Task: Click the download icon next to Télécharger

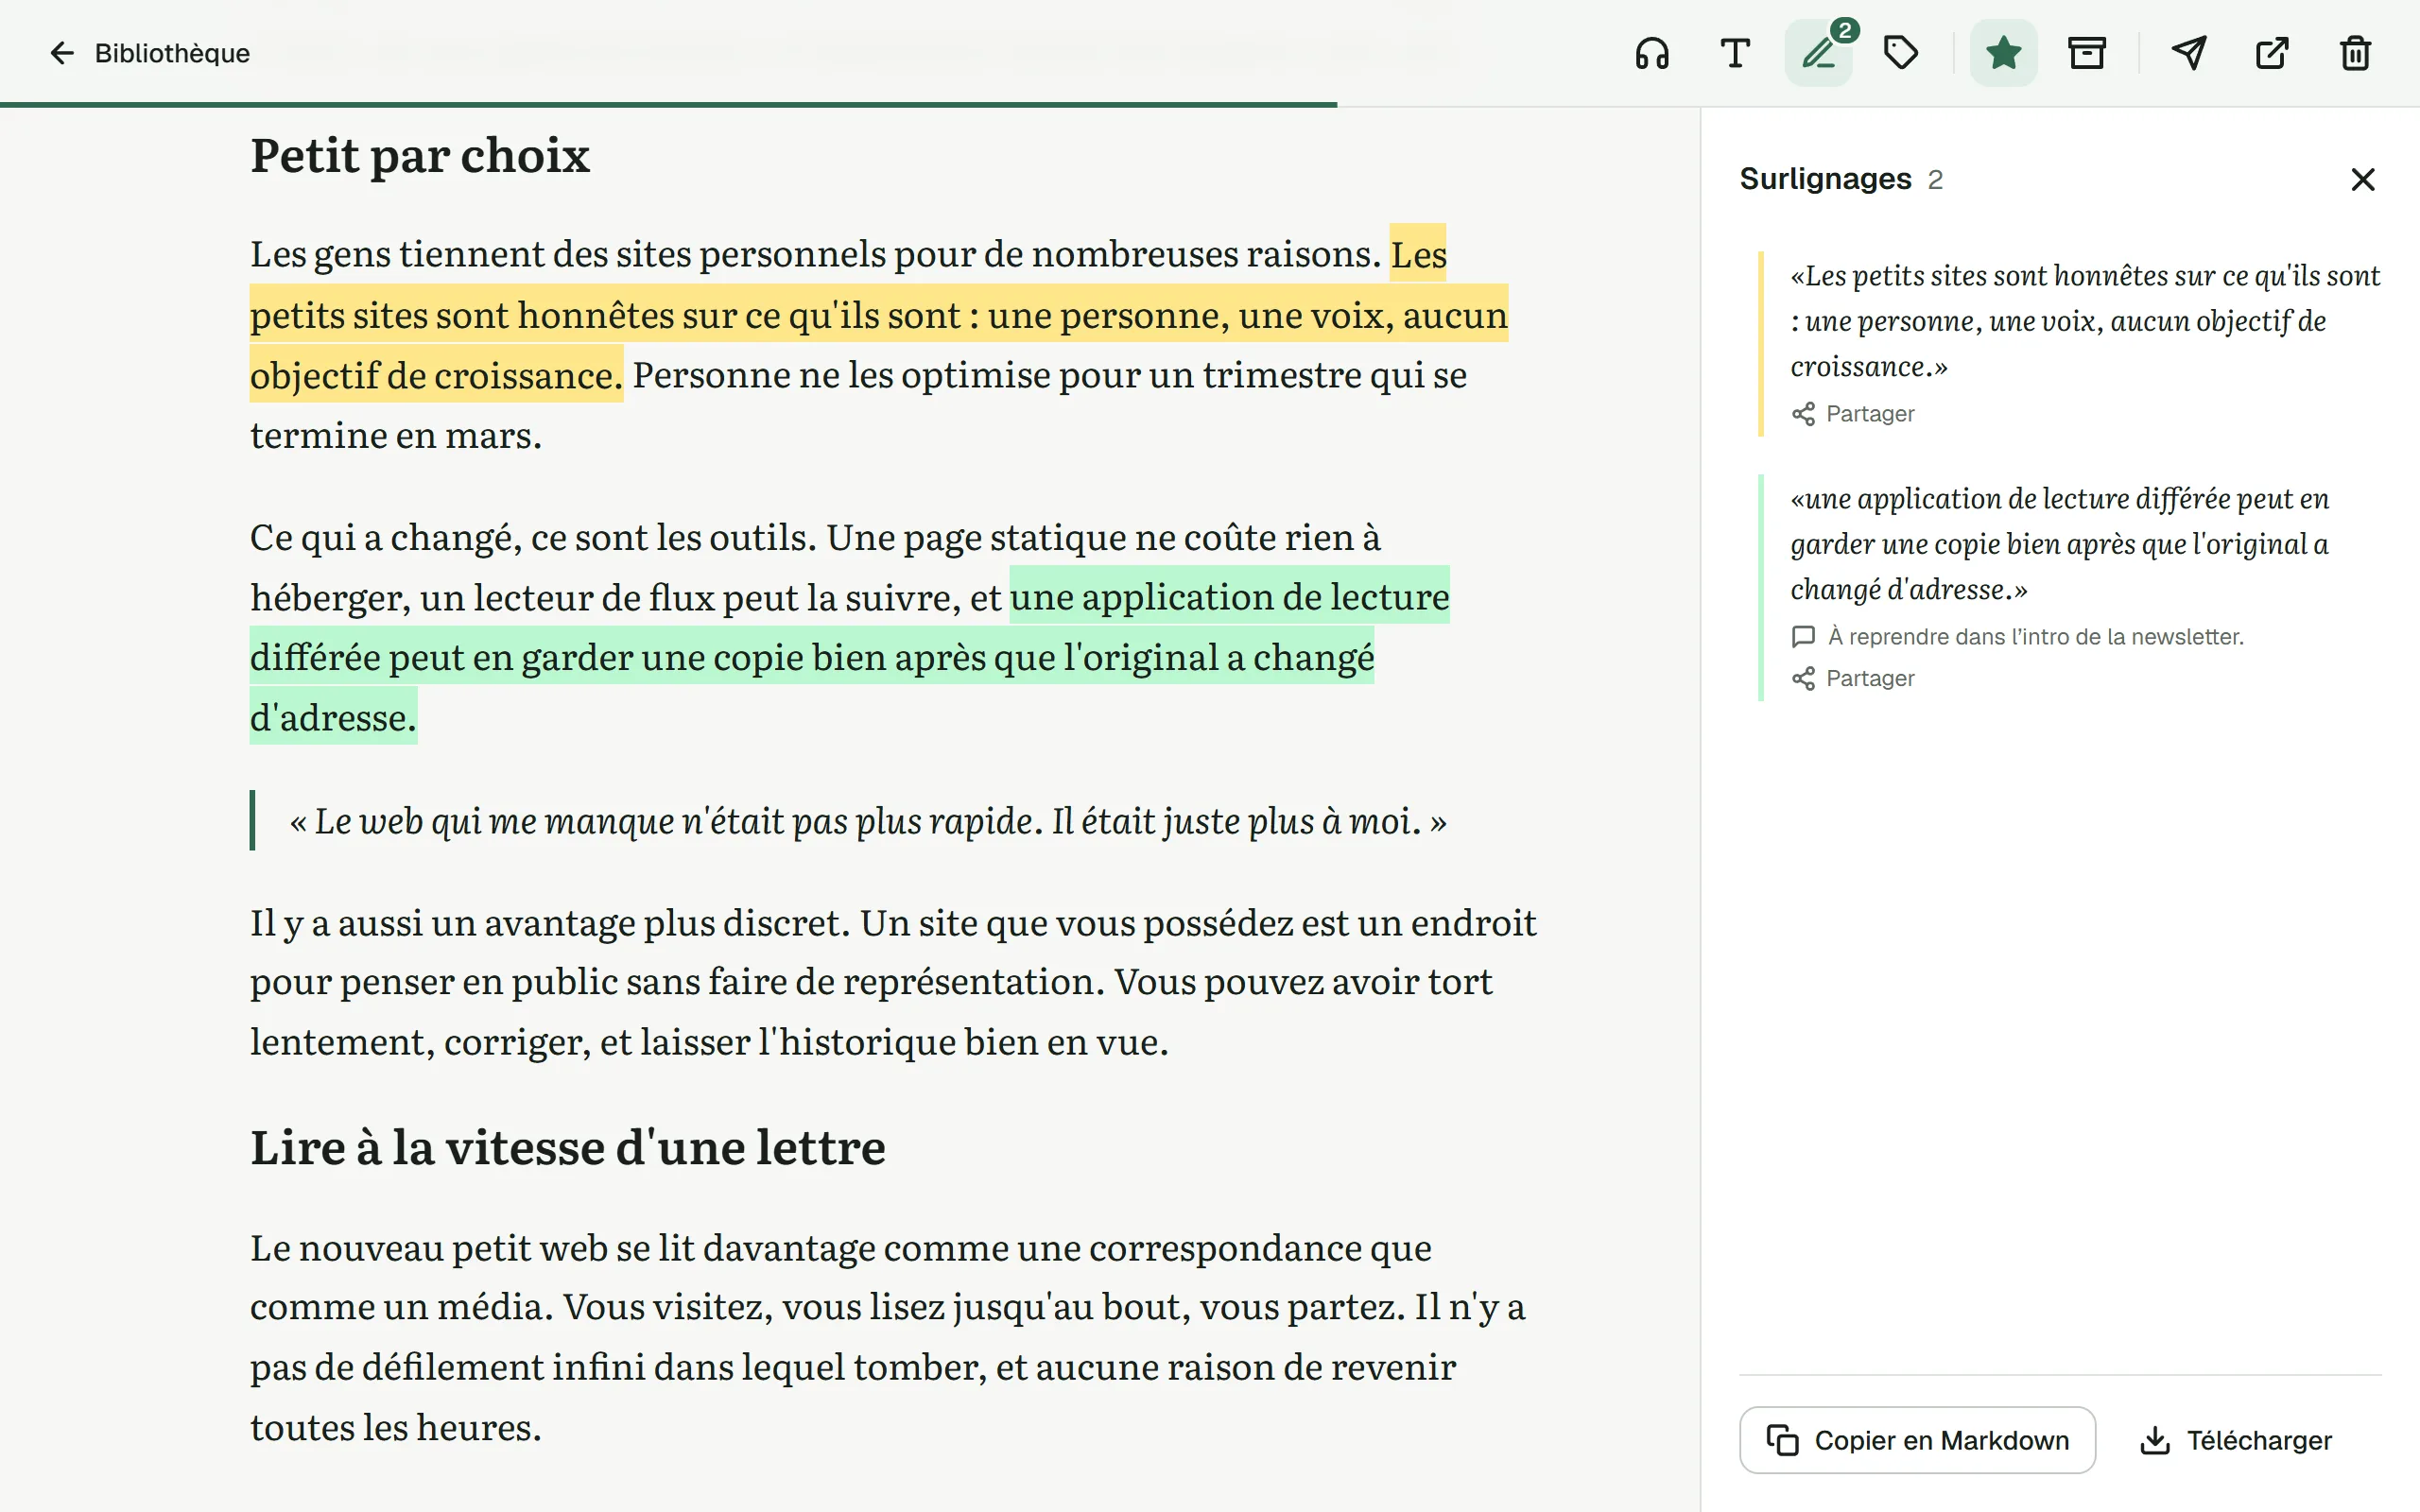Action: pyautogui.click(x=2155, y=1440)
